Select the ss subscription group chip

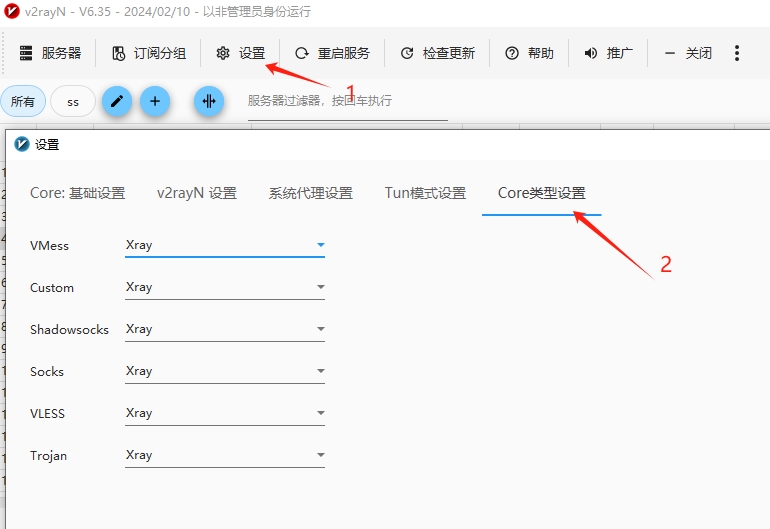click(x=73, y=101)
